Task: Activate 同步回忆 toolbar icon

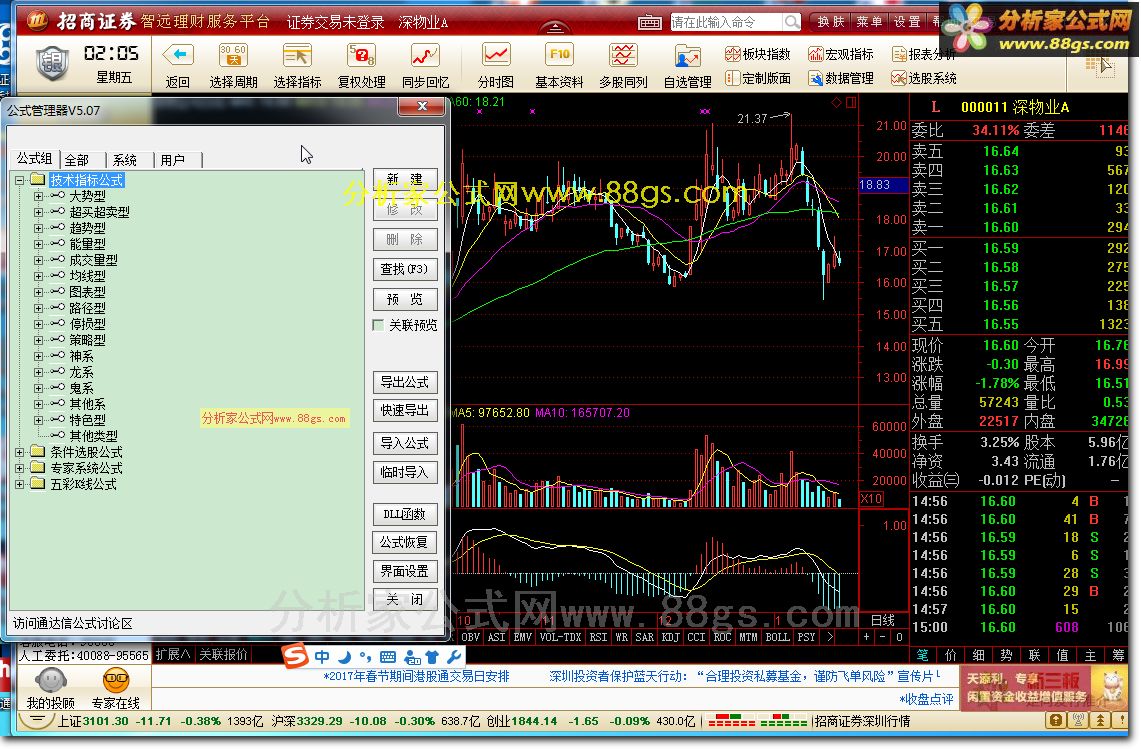Action: (x=425, y=55)
